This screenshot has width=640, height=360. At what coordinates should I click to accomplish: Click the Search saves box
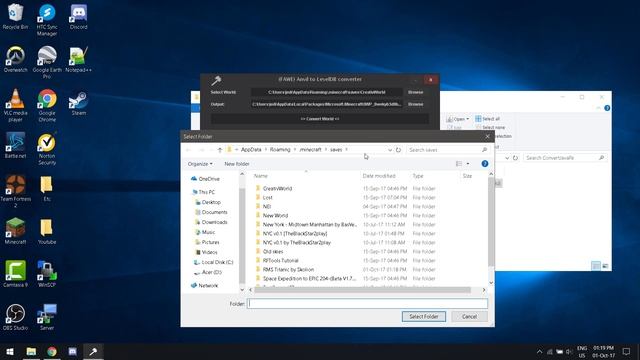coord(447,150)
